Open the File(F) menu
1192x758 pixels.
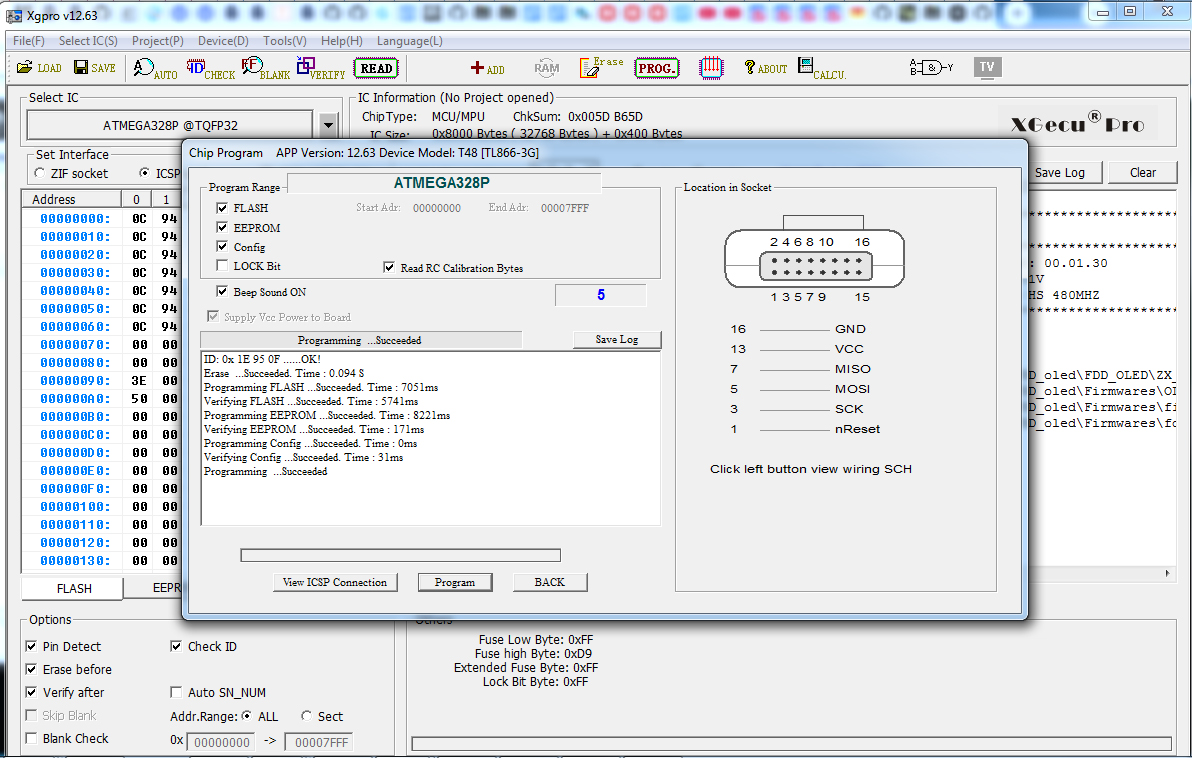[x=29, y=41]
